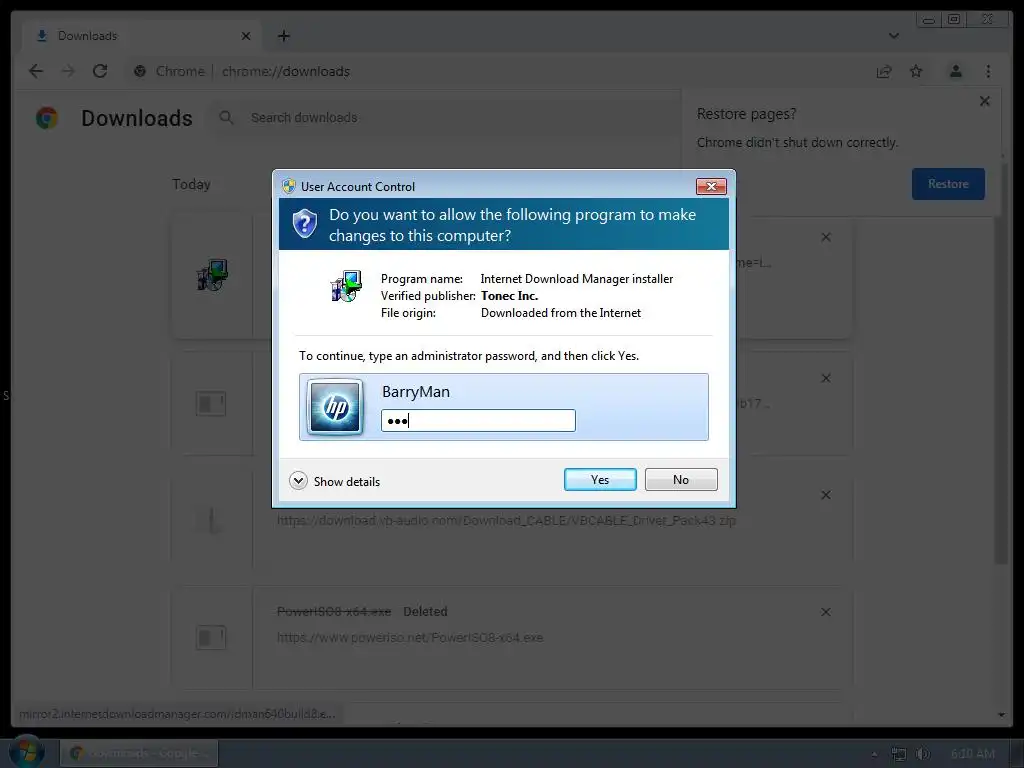Remove first download entry from list

(x=826, y=237)
